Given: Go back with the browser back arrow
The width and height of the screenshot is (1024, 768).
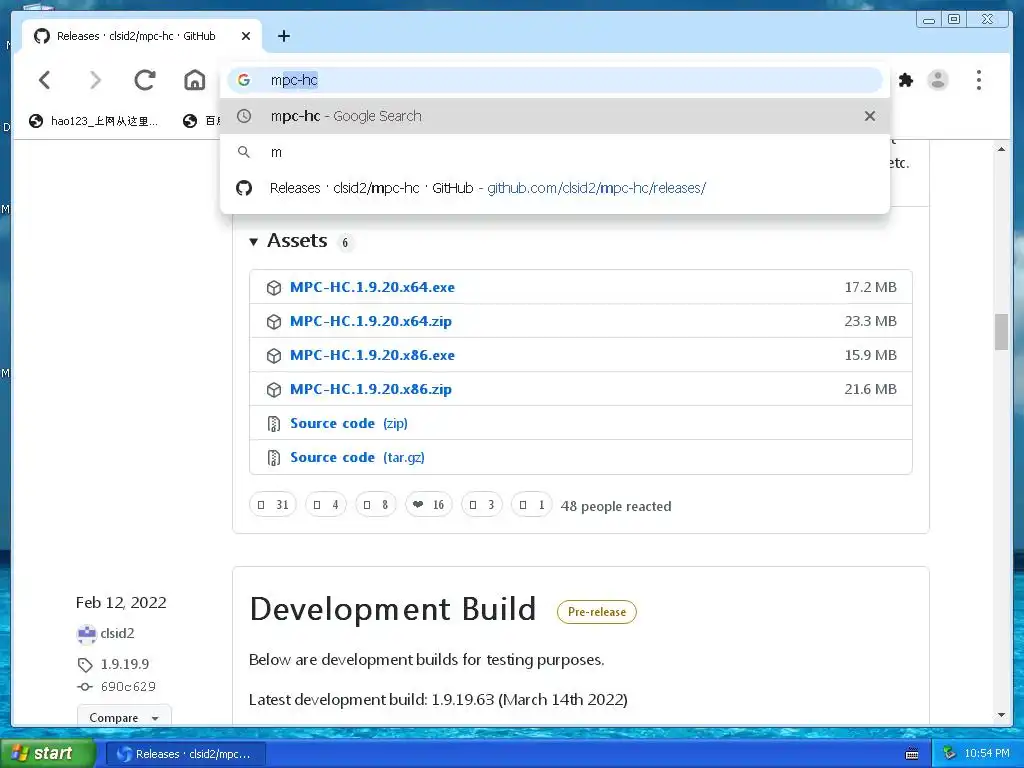Looking at the screenshot, I should click(x=44, y=80).
